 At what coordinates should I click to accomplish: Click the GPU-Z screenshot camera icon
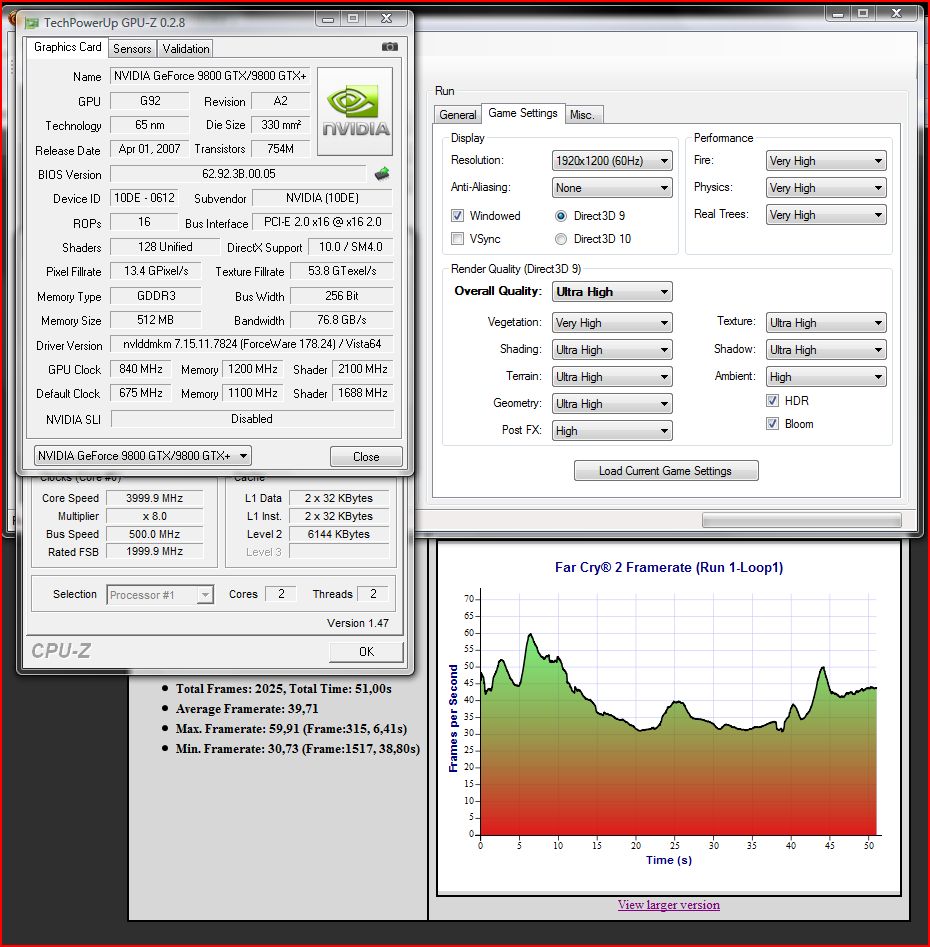[x=390, y=47]
